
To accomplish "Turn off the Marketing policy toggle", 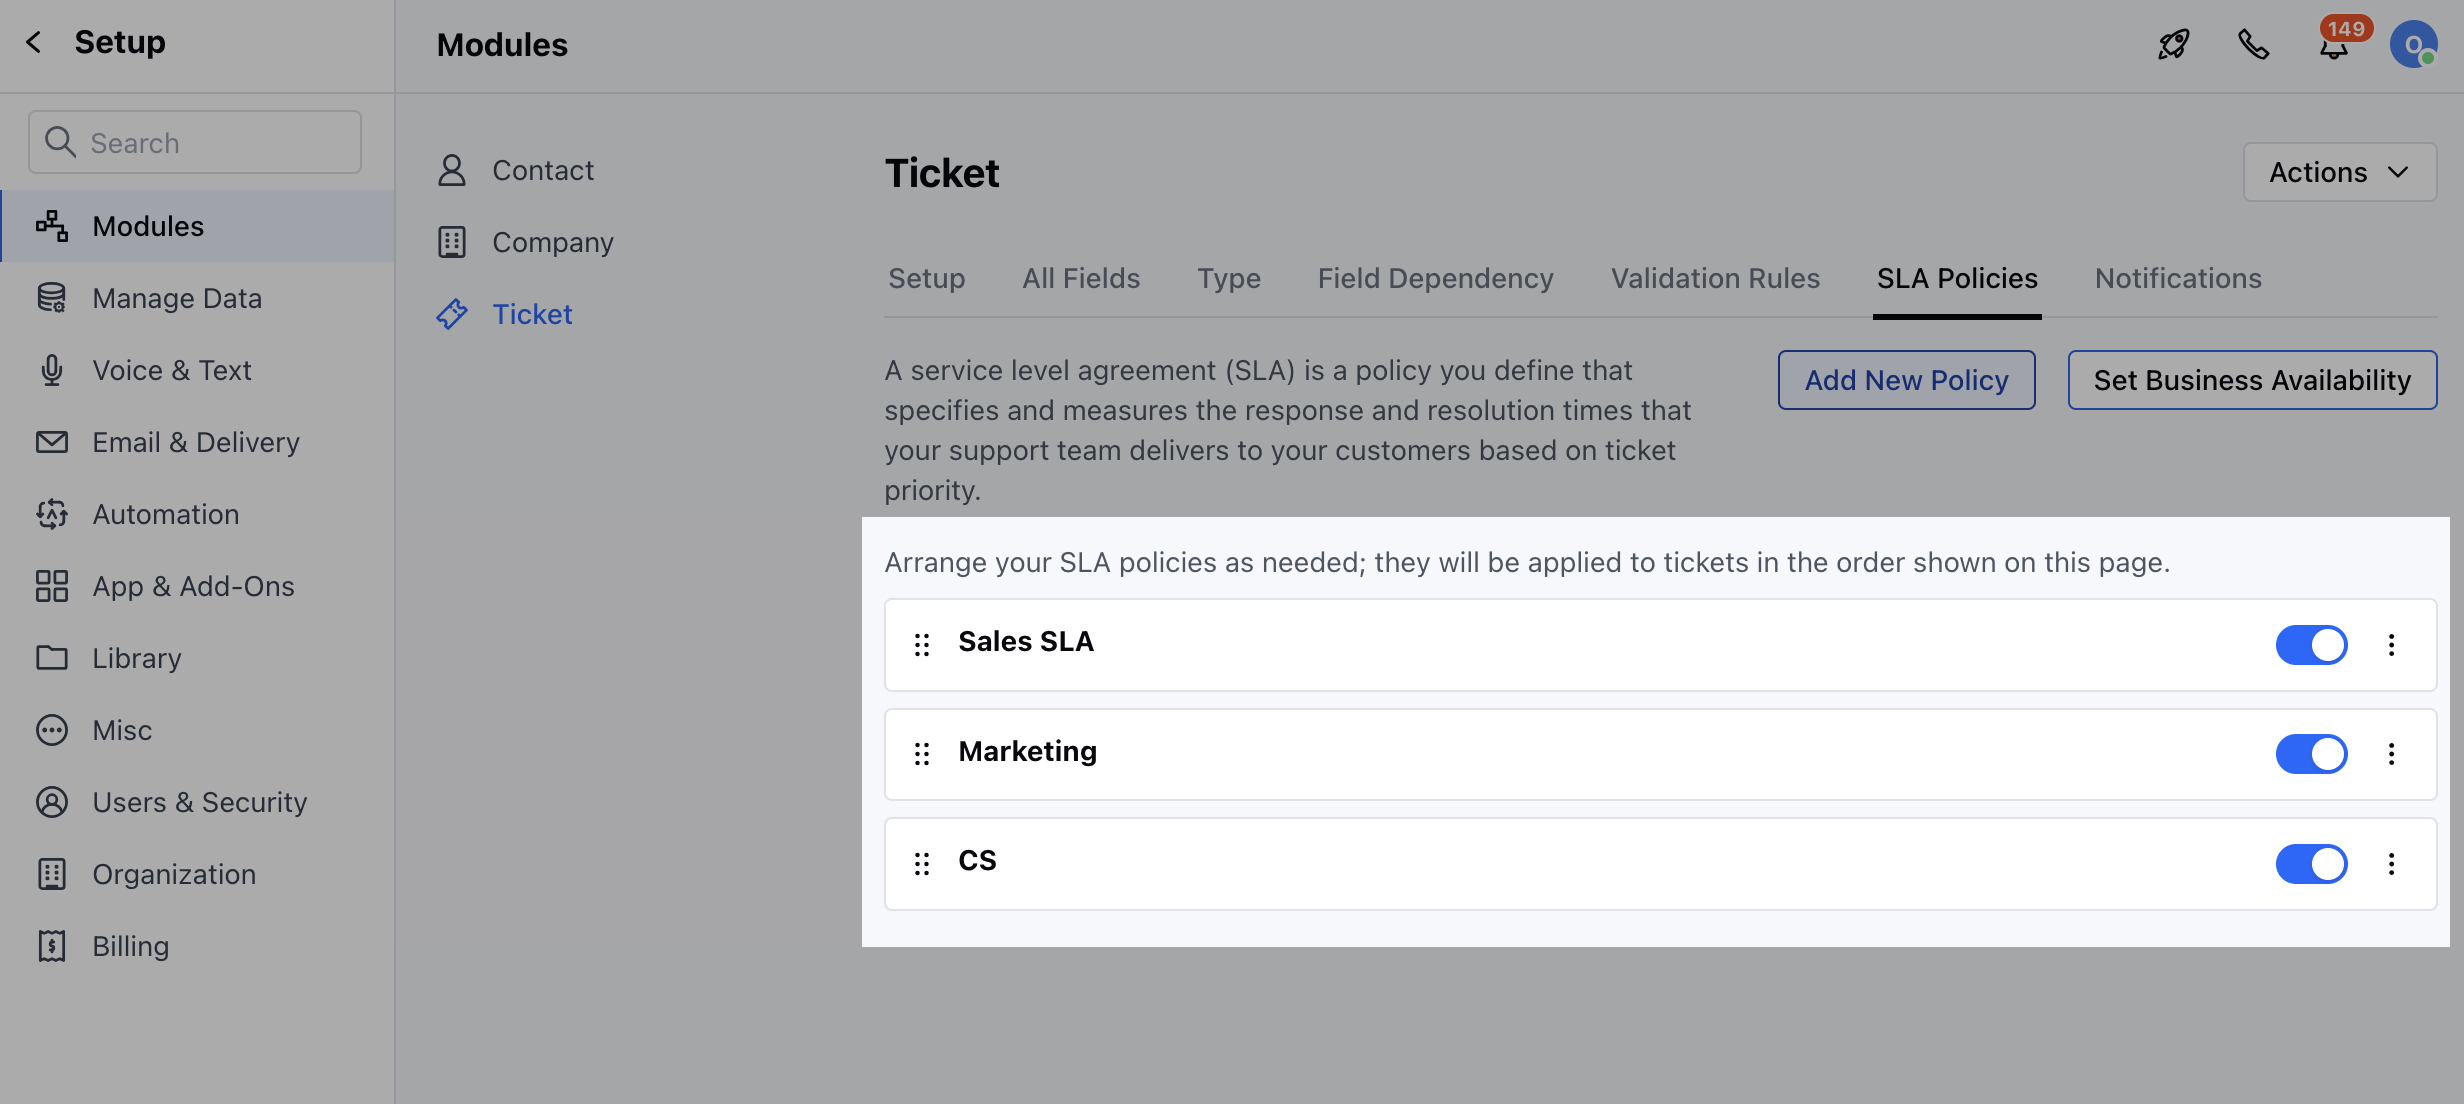I will pos(2311,754).
